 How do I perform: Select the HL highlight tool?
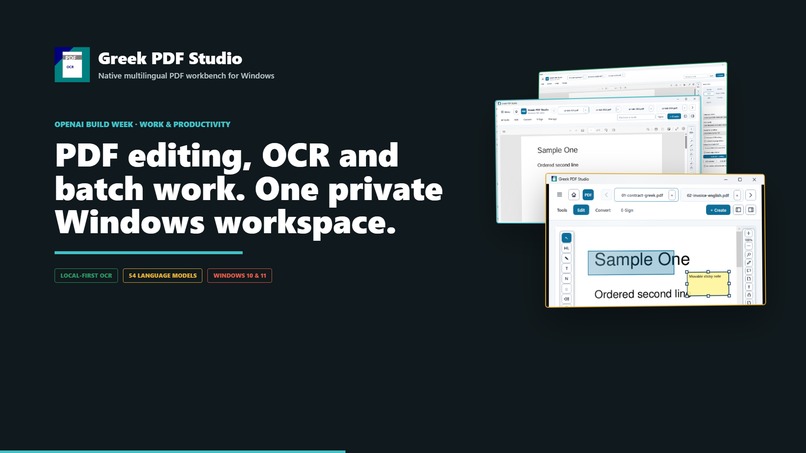tap(566, 248)
